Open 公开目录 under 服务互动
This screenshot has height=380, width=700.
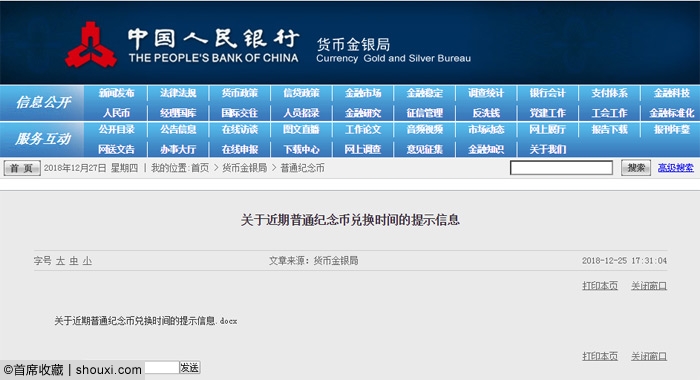point(116,129)
